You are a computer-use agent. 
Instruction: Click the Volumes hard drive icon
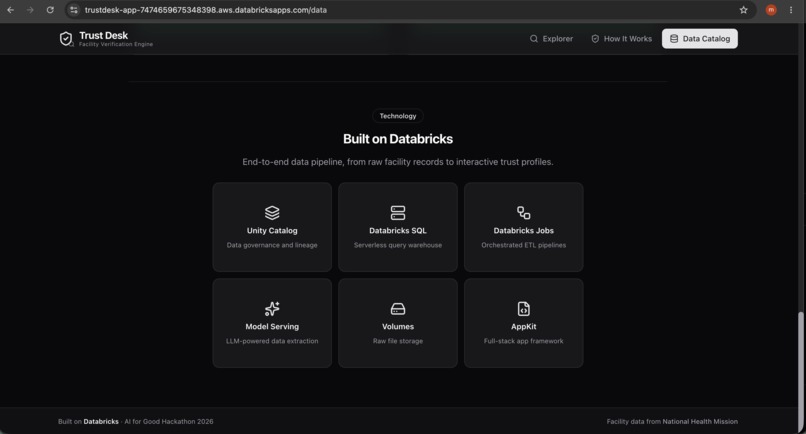(398, 309)
